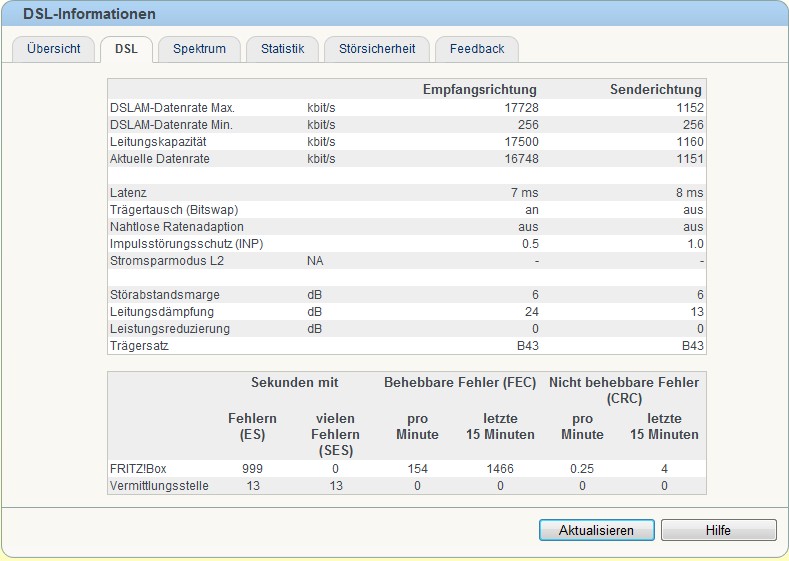Select the Störabstandsmarge row label
This screenshot has width=789, height=561.
[x=165, y=295]
